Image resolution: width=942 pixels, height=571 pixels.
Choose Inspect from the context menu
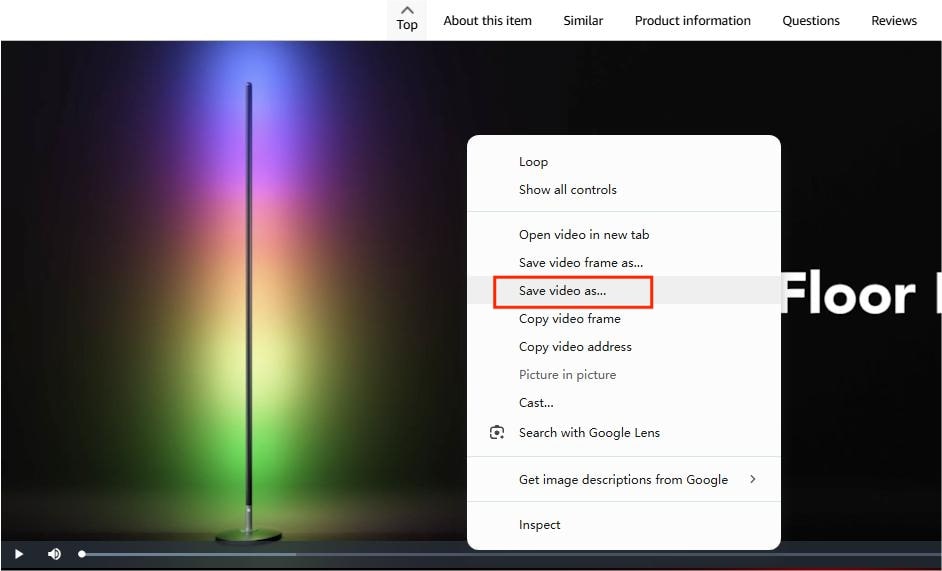tap(624, 524)
